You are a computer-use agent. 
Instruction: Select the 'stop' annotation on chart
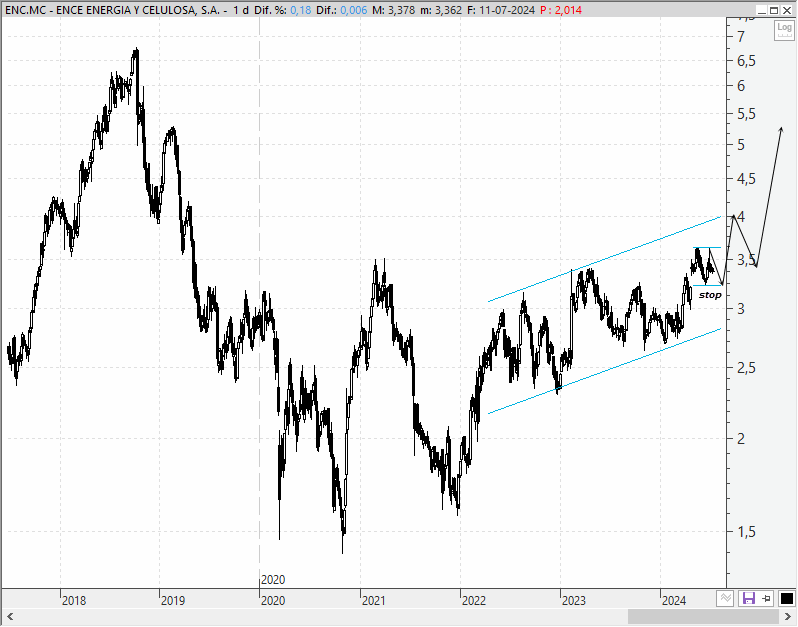(x=710, y=295)
